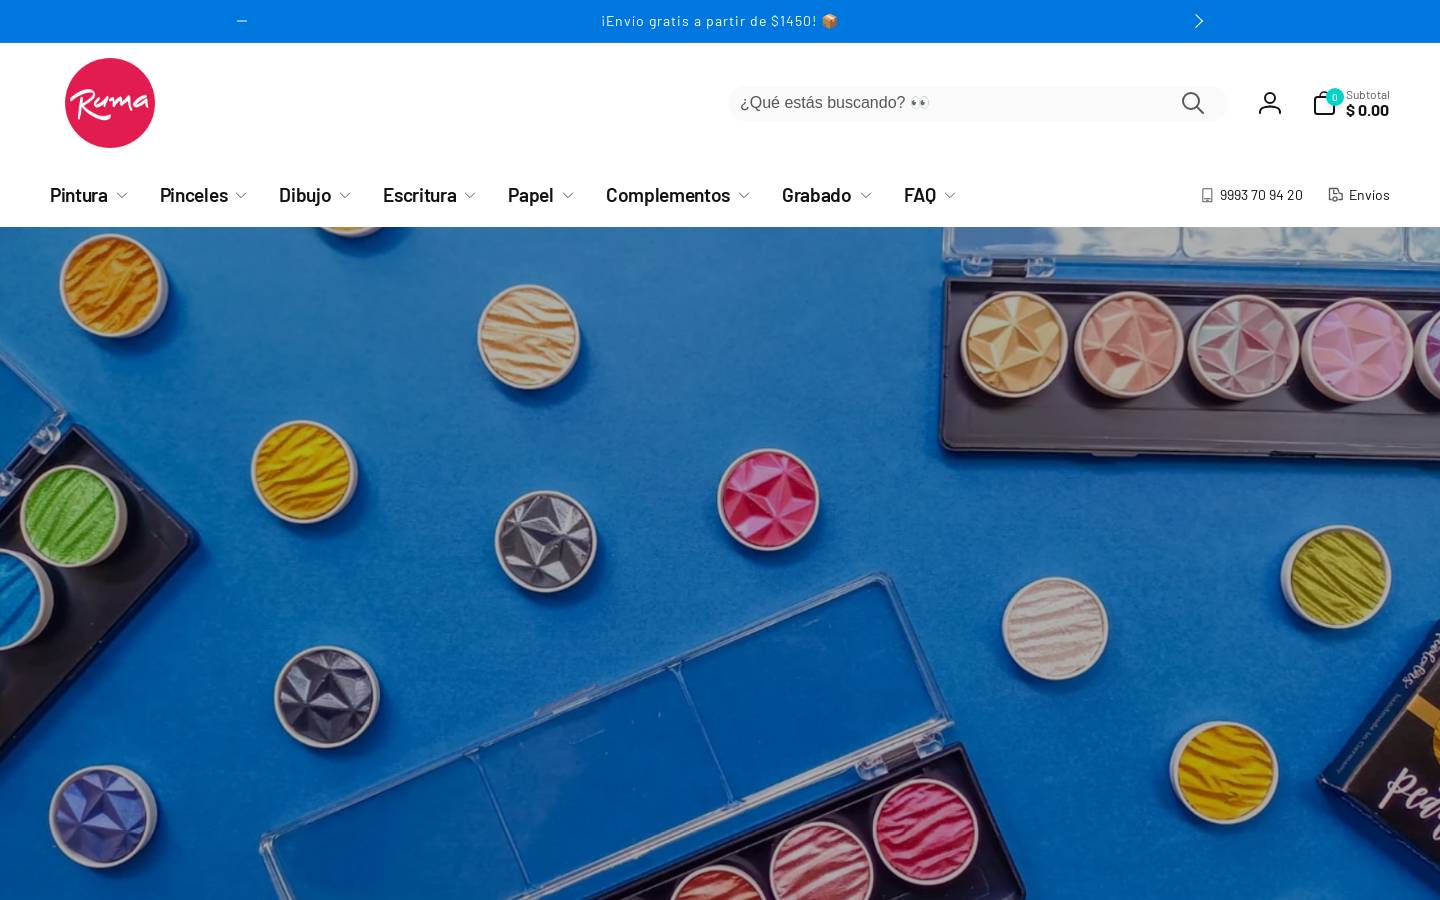This screenshot has height=900, width=1440.
Task: Open the user account icon
Action: pyautogui.click(x=1270, y=103)
